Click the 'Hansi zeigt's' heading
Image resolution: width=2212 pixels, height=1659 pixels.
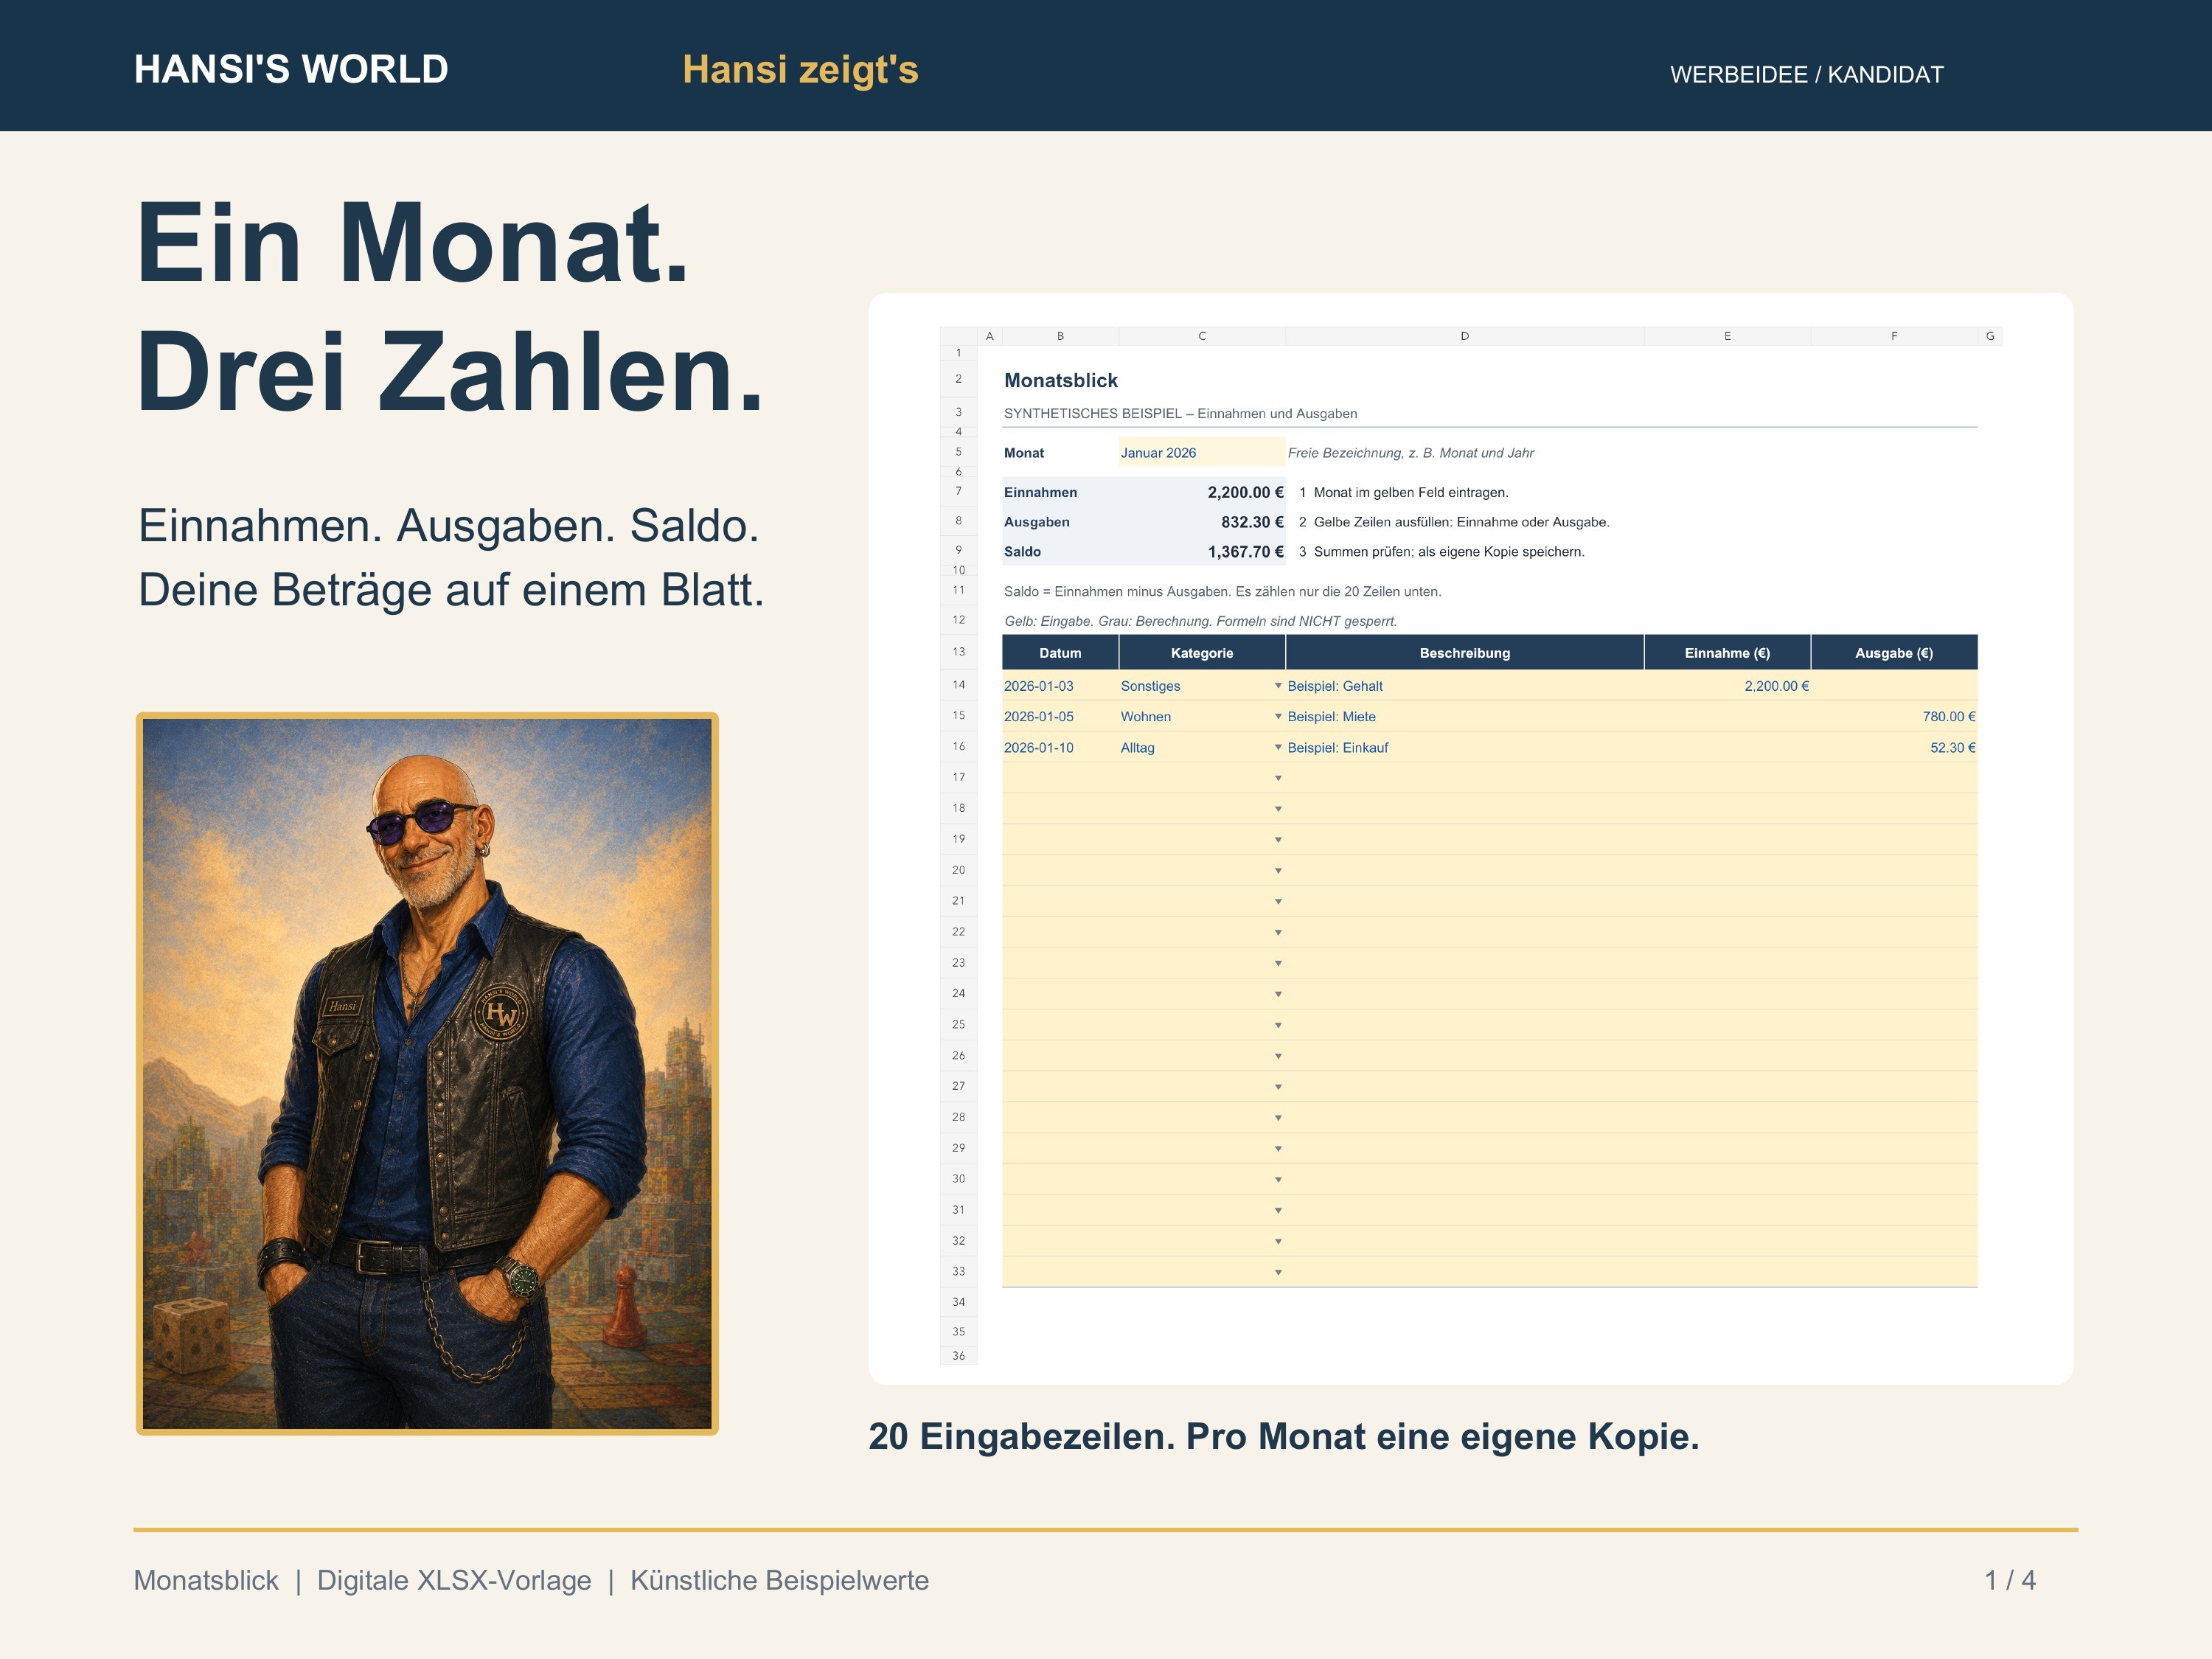(x=800, y=70)
